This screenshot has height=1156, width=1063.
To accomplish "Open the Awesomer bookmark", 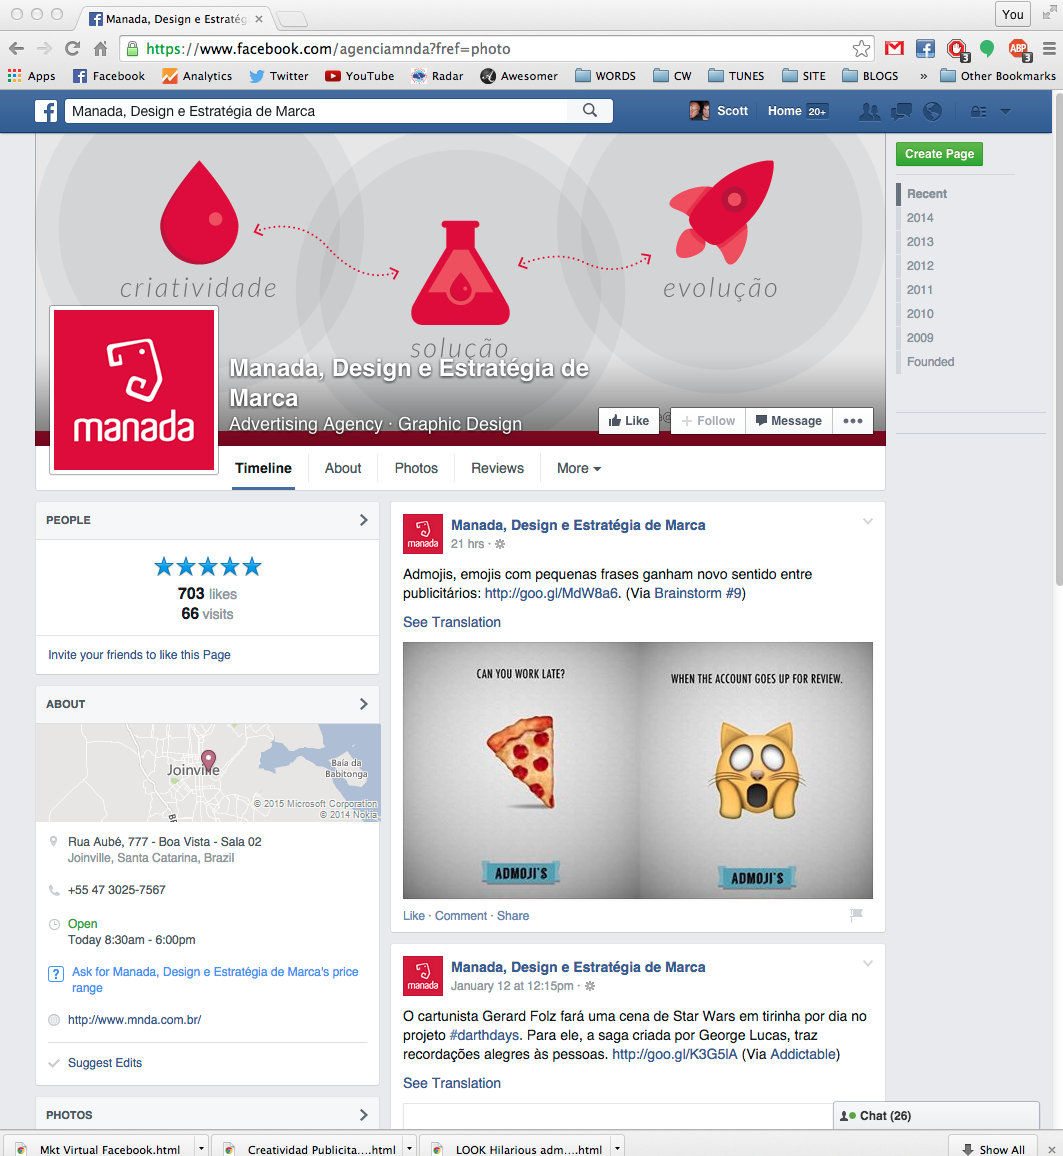I will point(519,76).
